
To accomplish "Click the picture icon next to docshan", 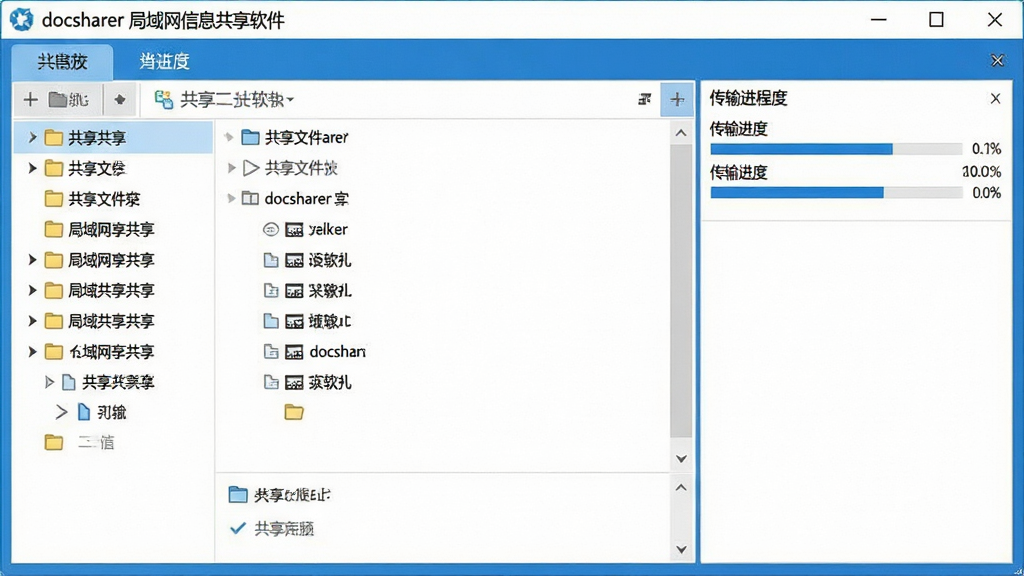I will (x=295, y=352).
